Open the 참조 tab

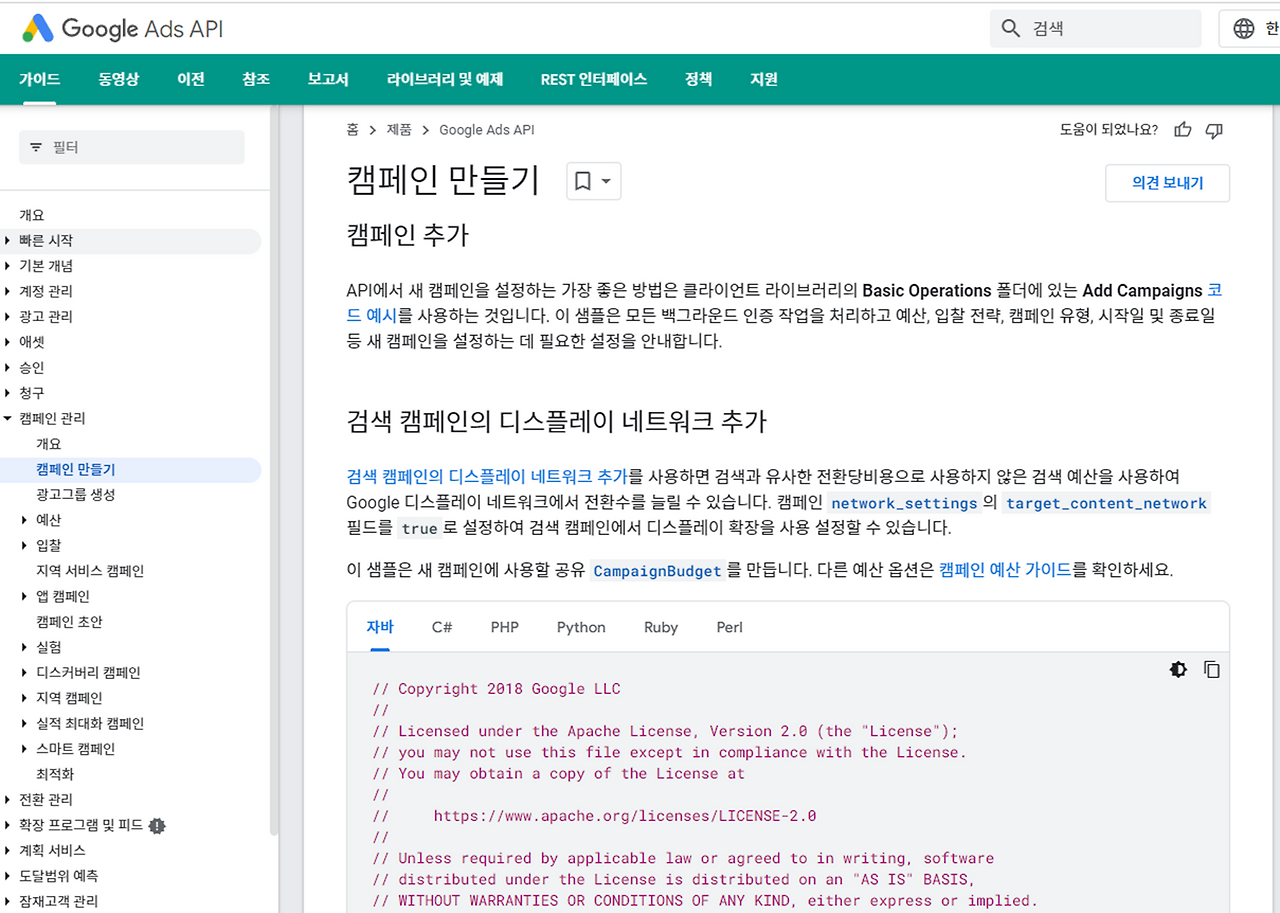[x=256, y=79]
